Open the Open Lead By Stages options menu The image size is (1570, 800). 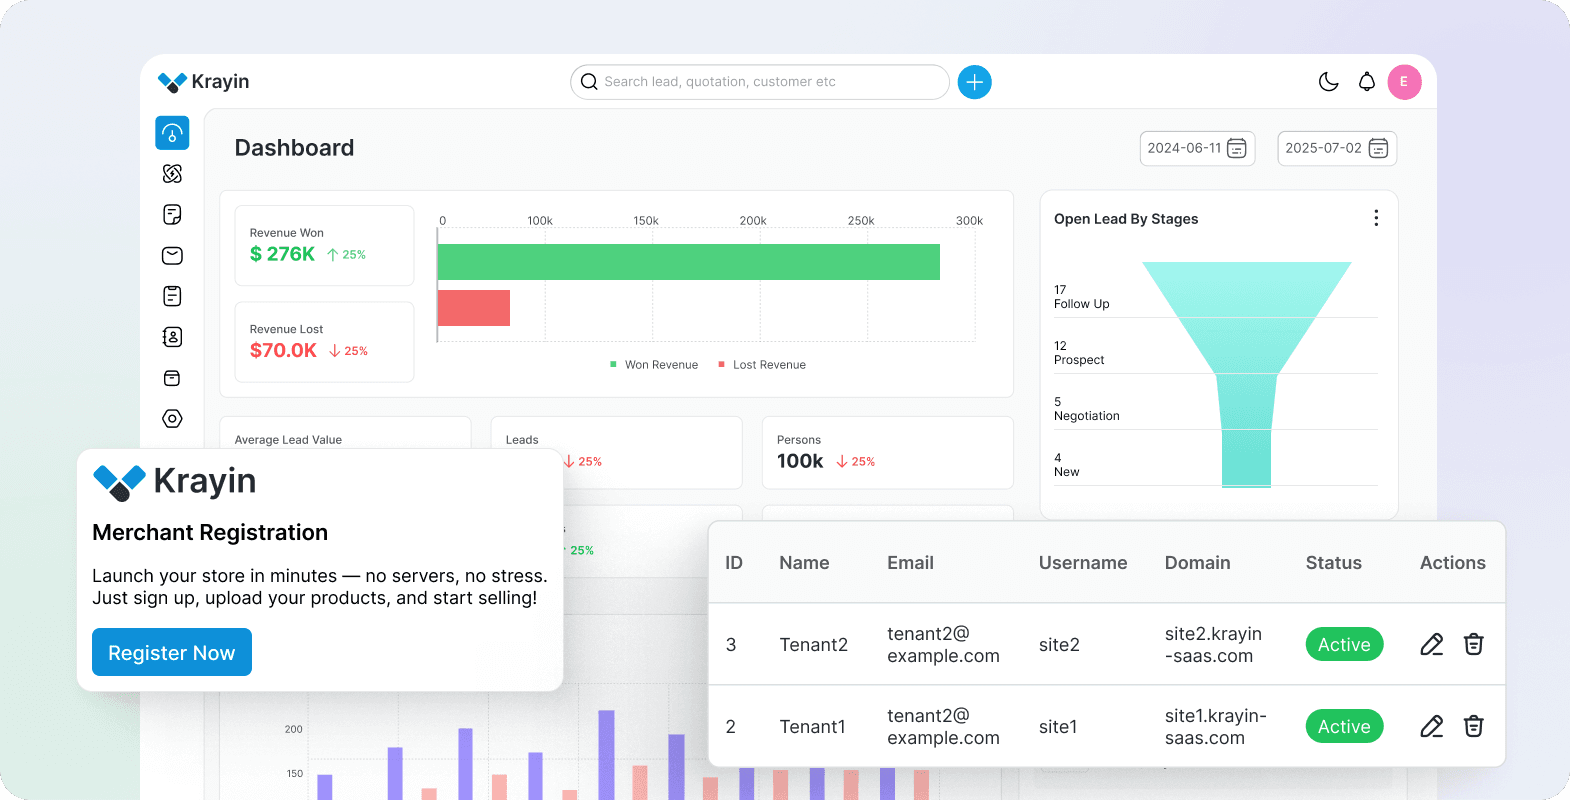coord(1376,218)
